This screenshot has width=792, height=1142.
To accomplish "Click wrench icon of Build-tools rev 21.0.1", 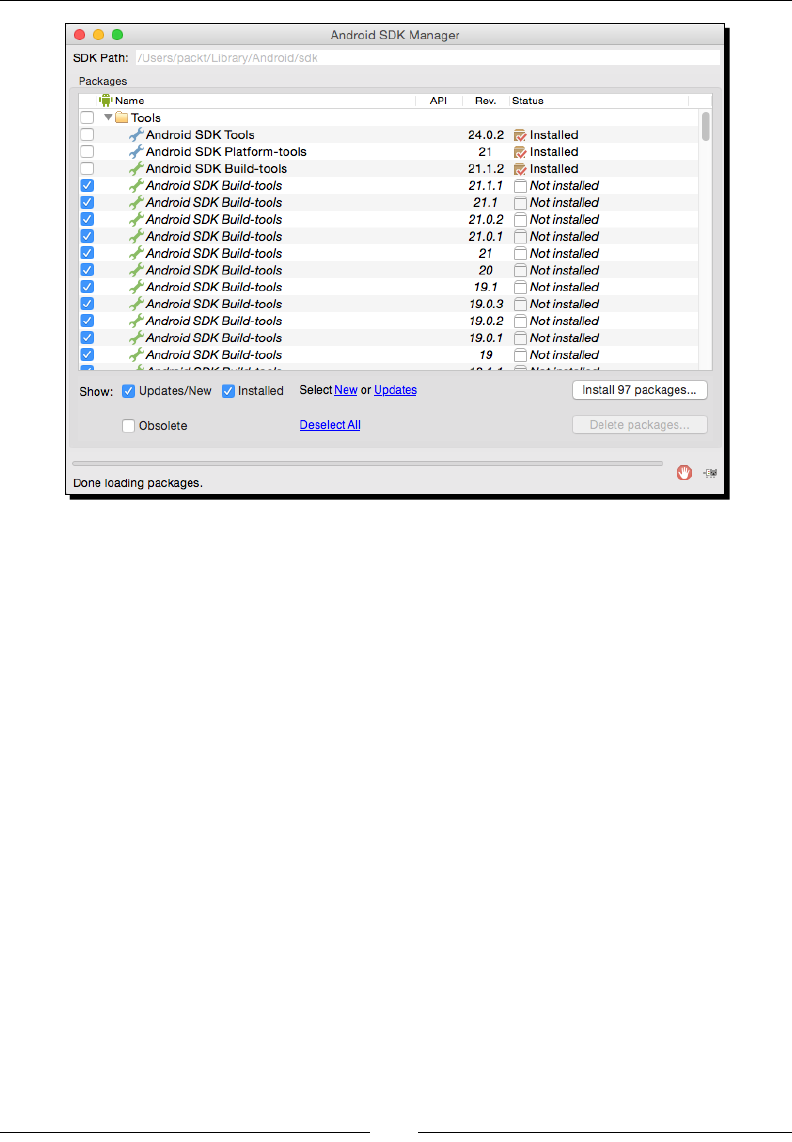I will 136,236.
